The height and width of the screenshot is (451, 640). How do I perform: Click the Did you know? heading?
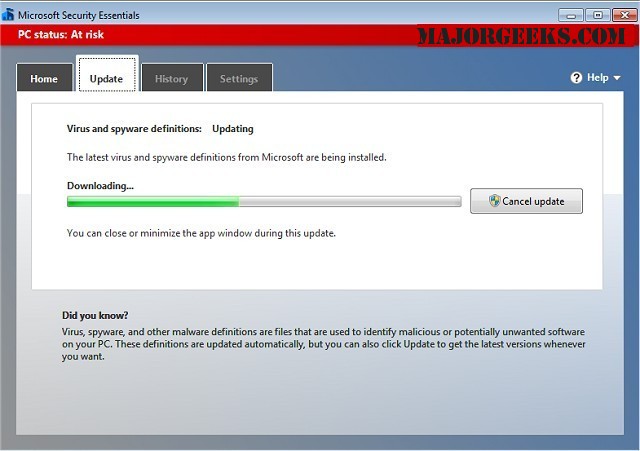click(x=95, y=315)
